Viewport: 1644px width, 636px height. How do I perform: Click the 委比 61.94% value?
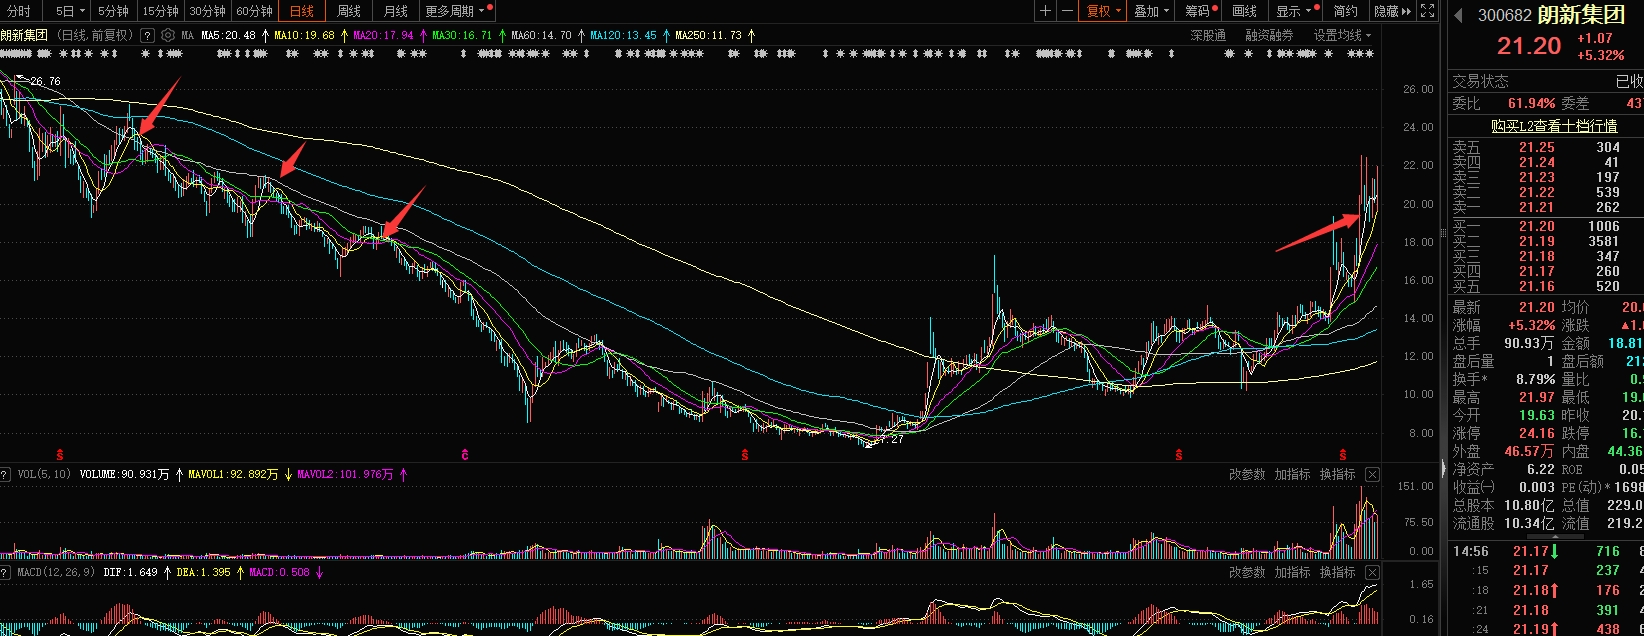tap(1532, 103)
